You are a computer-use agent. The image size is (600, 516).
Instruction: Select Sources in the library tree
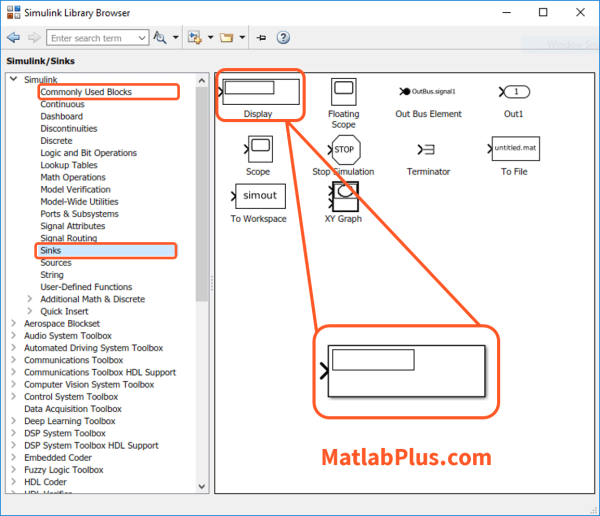point(56,263)
